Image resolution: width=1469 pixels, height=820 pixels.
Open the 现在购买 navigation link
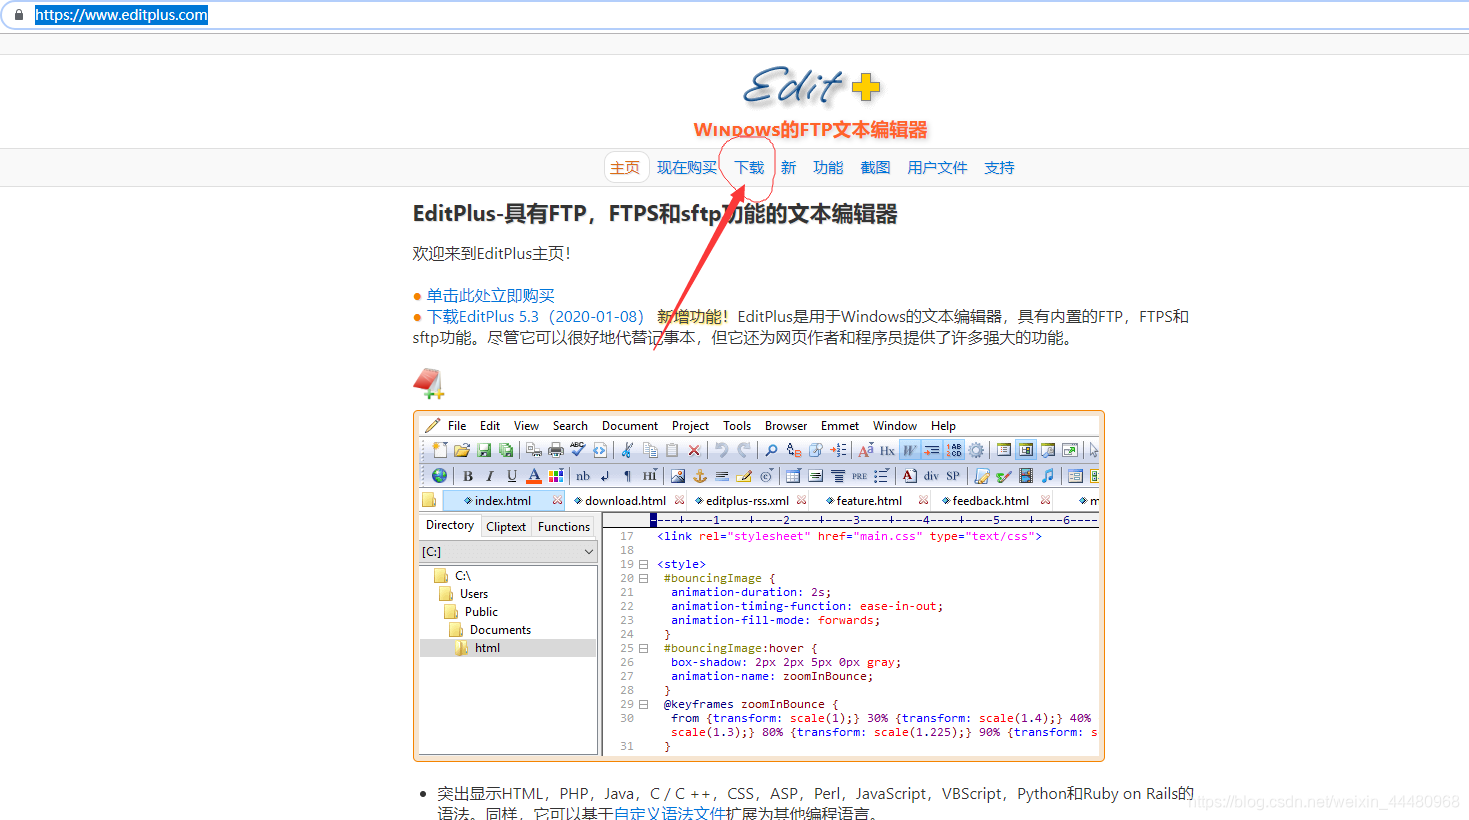click(687, 168)
